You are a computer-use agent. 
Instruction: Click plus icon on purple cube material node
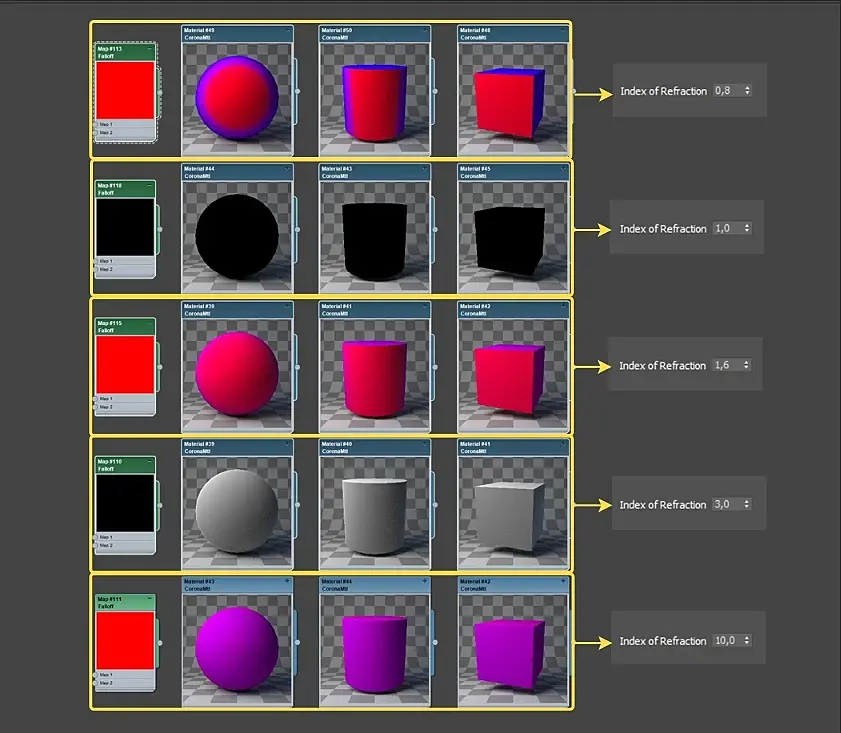563,581
